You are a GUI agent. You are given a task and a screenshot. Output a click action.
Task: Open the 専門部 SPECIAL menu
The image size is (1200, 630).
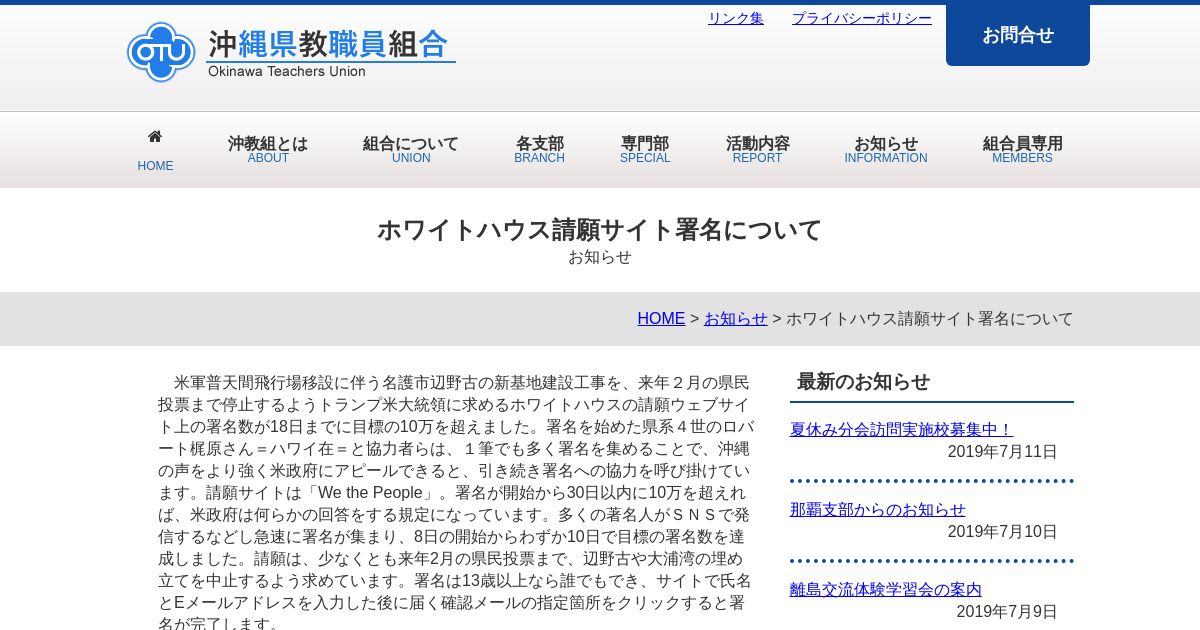645,150
